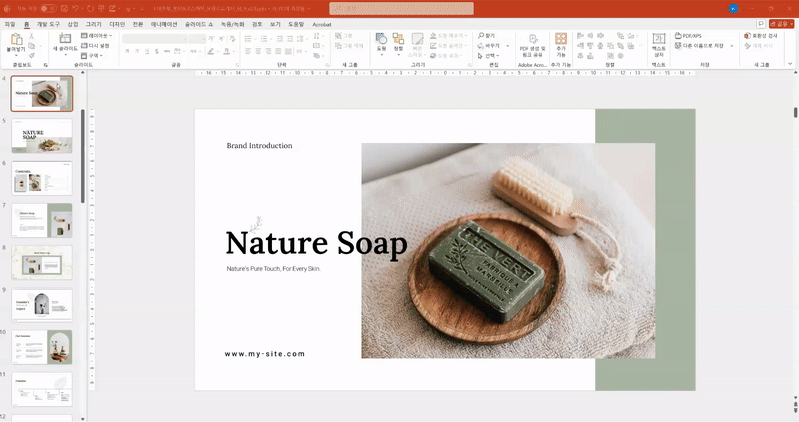Toggle text shadow (S) in font group
799x422 pixels.
click(156, 51)
